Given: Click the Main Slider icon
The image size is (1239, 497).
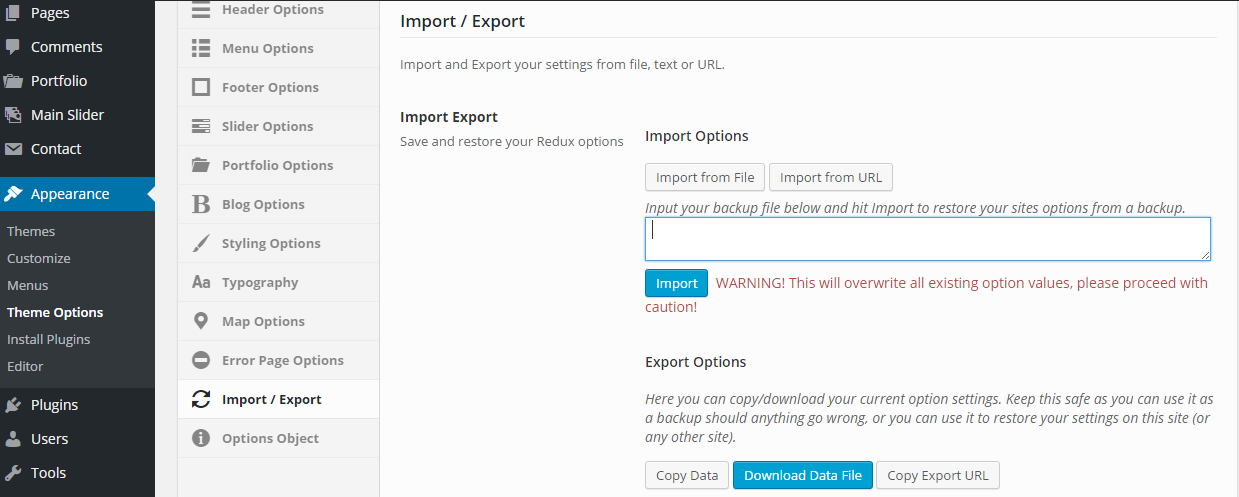Looking at the screenshot, I should [x=13, y=115].
